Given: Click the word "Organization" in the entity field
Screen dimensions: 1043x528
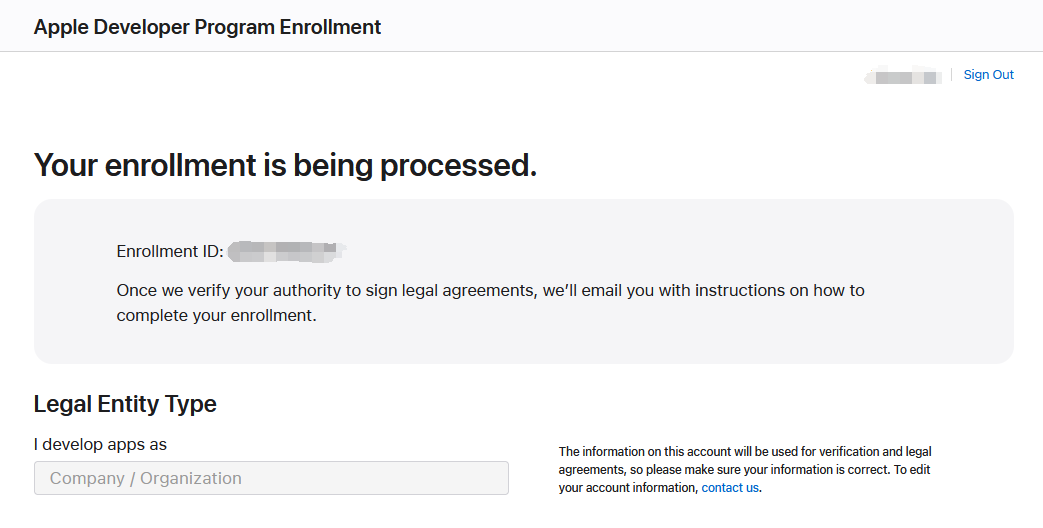Looking at the screenshot, I should coord(191,478).
